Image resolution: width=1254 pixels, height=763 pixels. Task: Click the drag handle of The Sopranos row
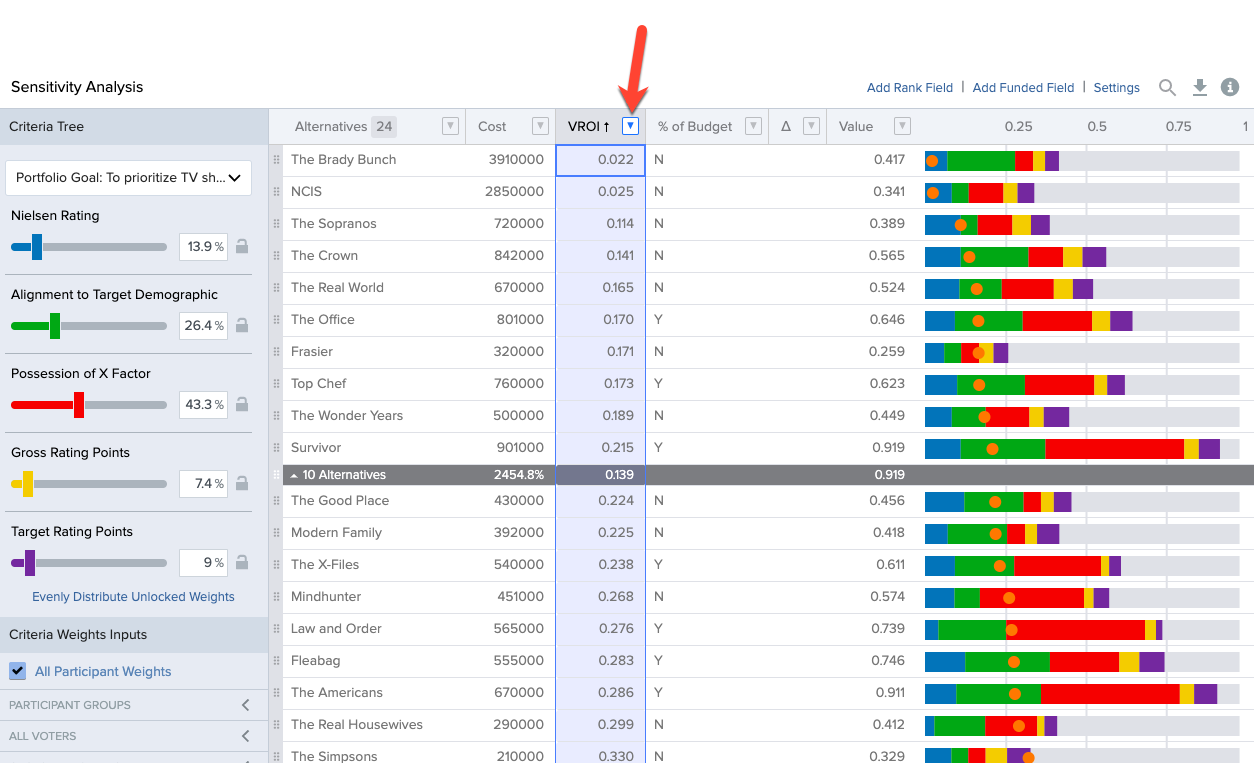tap(276, 224)
